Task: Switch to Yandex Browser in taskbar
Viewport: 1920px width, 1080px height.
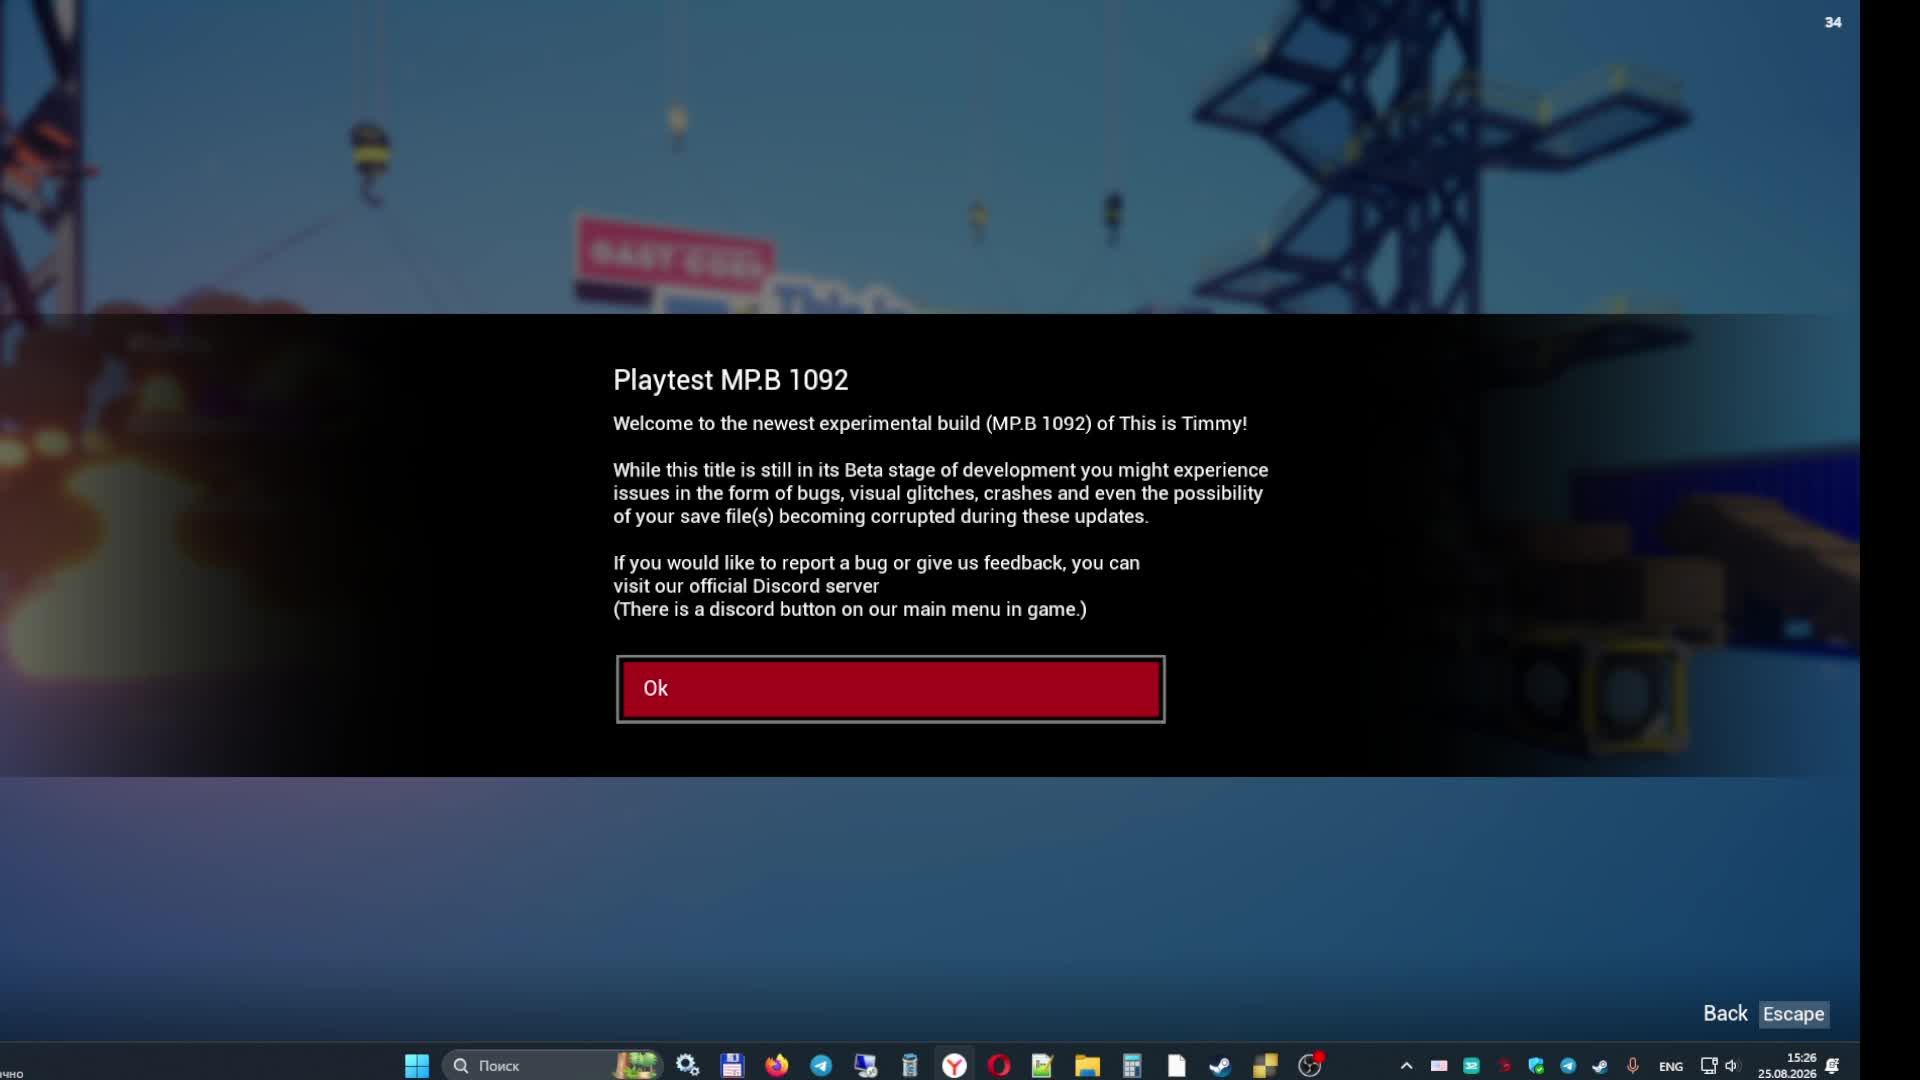Action: 954,1066
